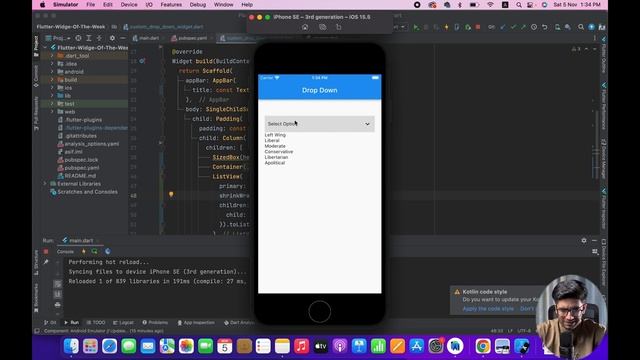Select analysis_options.yaml in project tree
640x360 pixels.
point(92,144)
